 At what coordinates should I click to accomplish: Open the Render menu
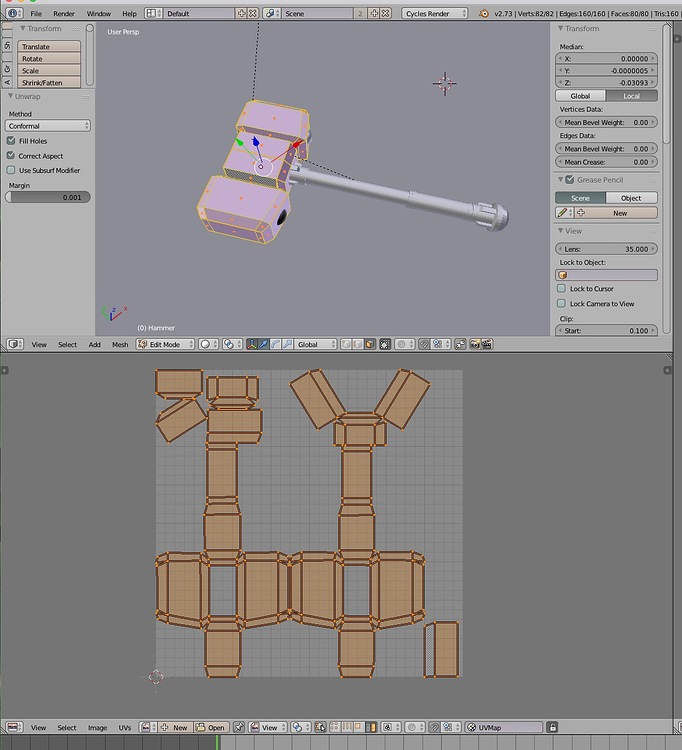click(x=64, y=13)
